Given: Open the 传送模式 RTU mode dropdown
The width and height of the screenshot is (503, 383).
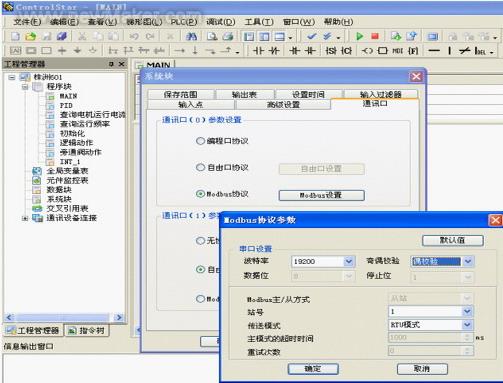Looking at the screenshot, I should [x=467, y=324].
